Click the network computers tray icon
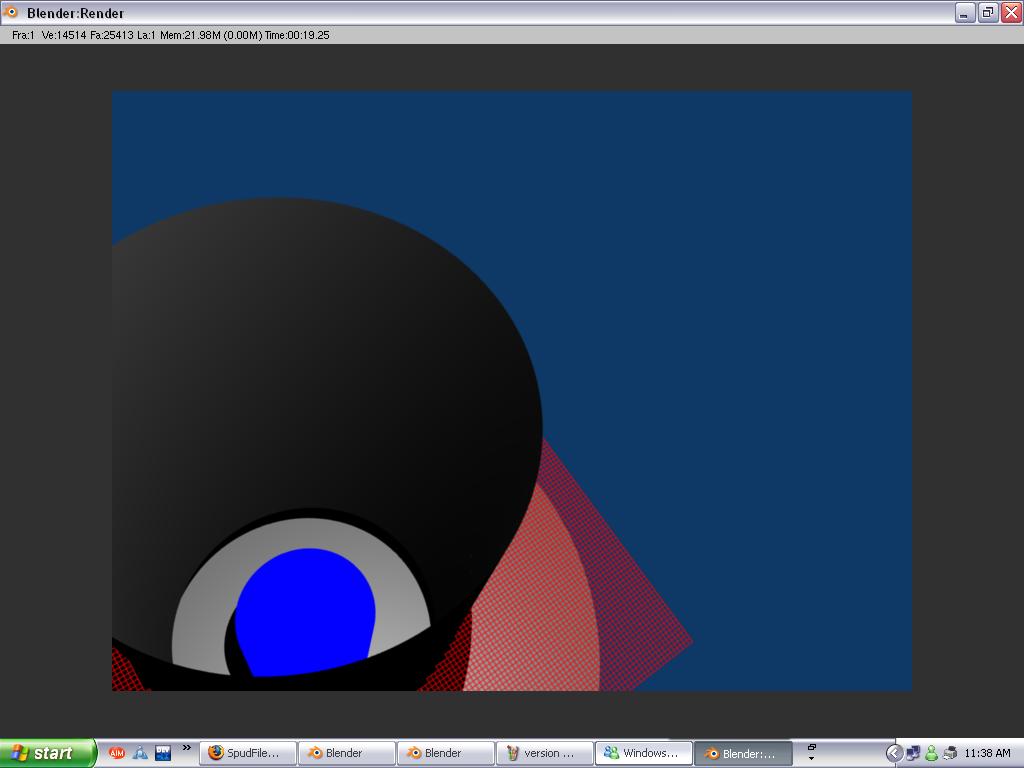Image resolution: width=1024 pixels, height=768 pixels. (x=913, y=753)
